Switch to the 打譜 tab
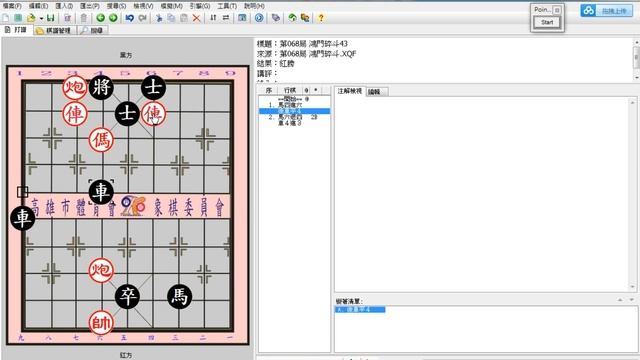This screenshot has width=640, height=360. (x=16, y=30)
